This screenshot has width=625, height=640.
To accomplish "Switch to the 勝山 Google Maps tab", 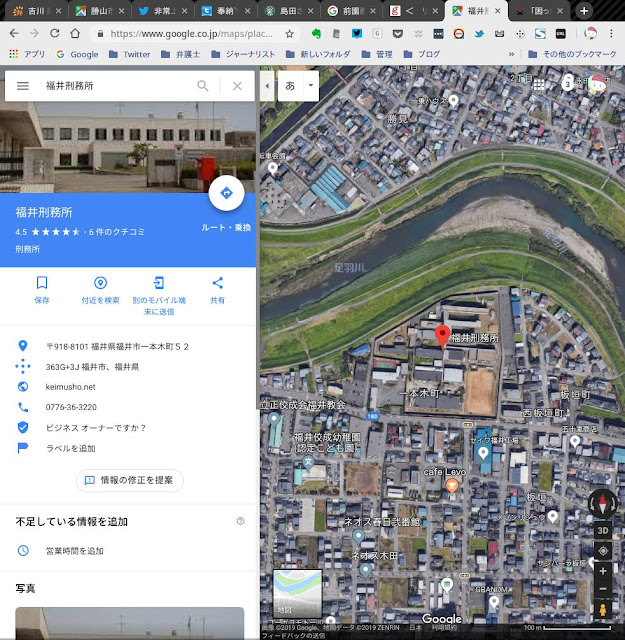I will (99, 11).
